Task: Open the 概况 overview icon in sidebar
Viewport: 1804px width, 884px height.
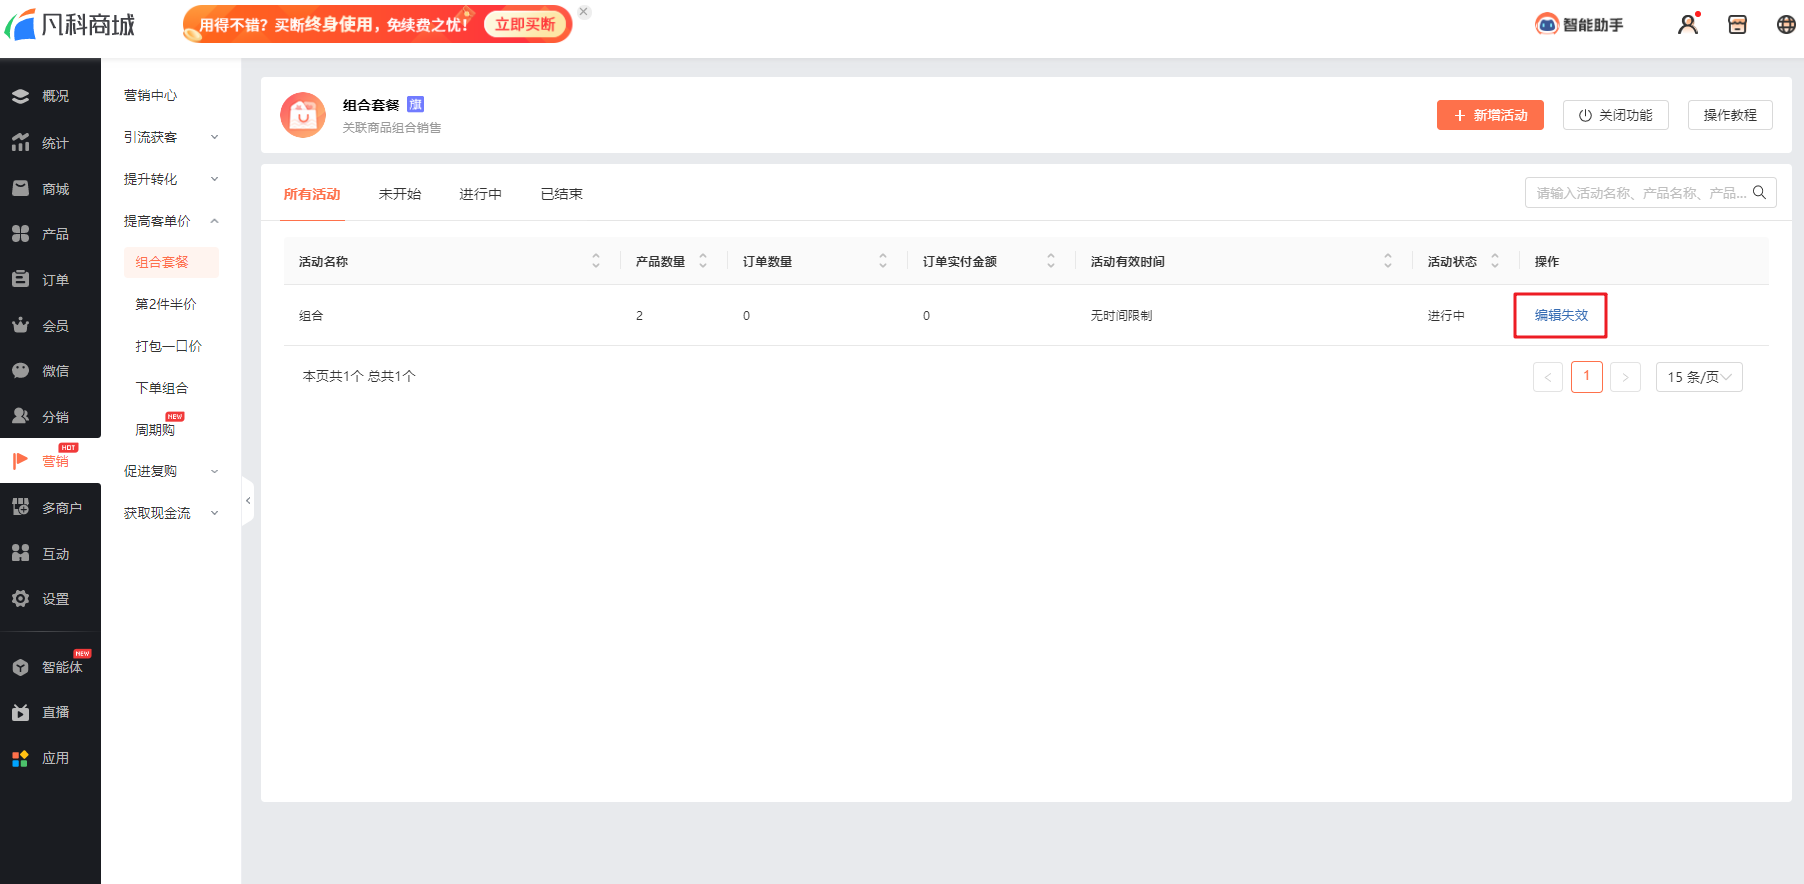Action: pos(20,96)
